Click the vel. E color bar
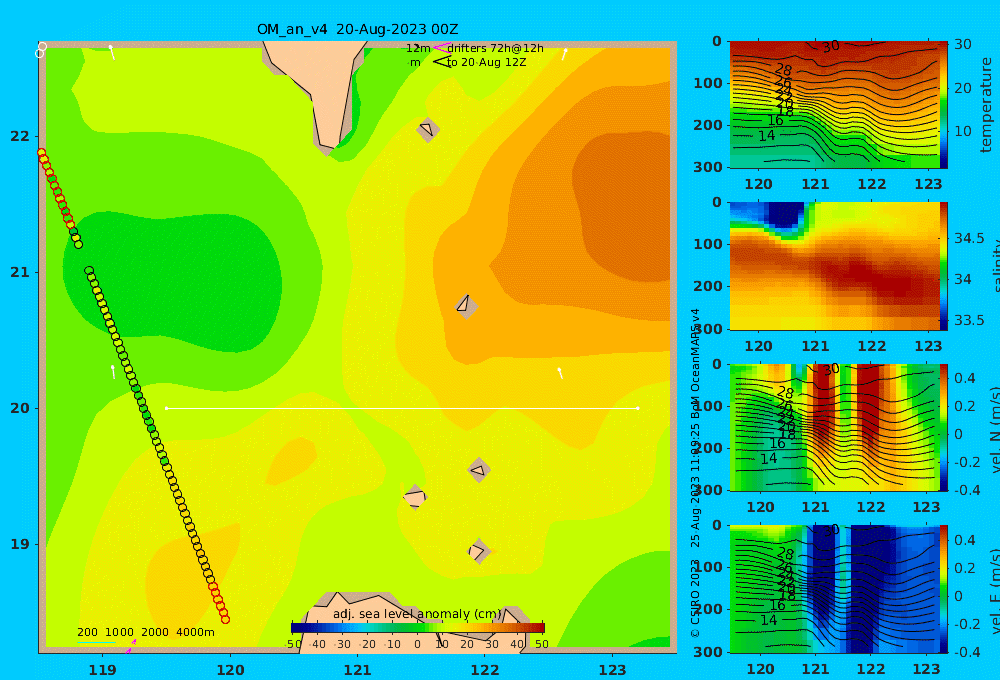 (x=943, y=589)
